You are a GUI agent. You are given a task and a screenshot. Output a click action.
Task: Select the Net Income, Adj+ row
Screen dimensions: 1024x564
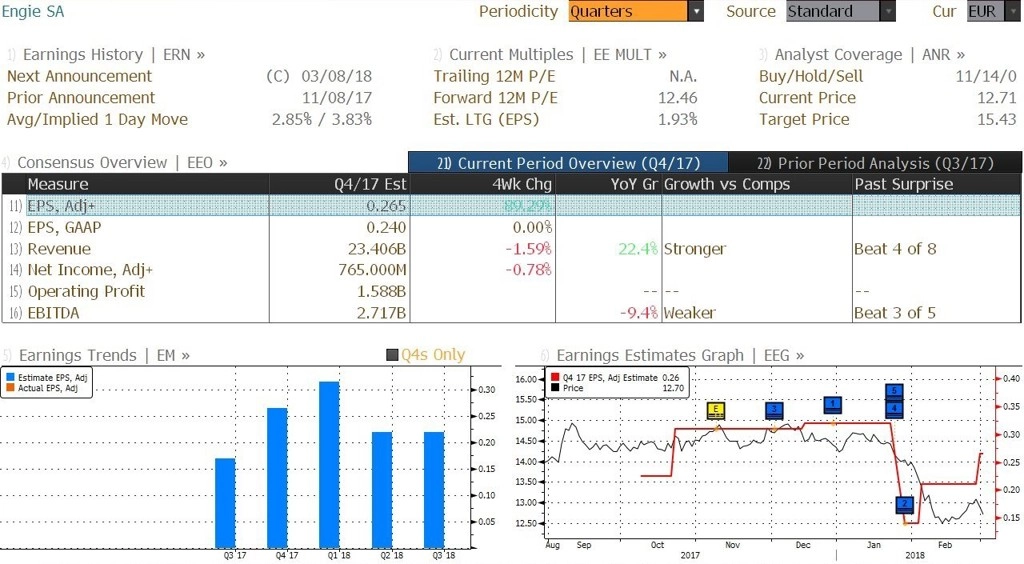click(511, 270)
